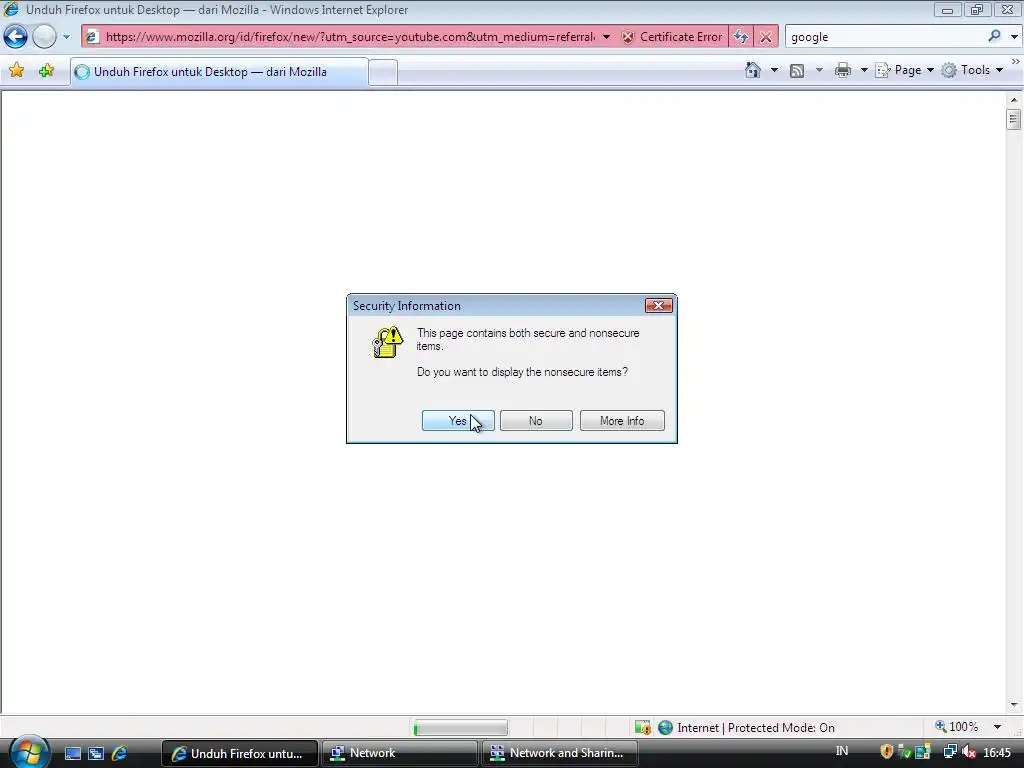Click the vertical scrollbar down arrow
The height and width of the screenshot is (768, 1024).
[x=1014, y=705]
